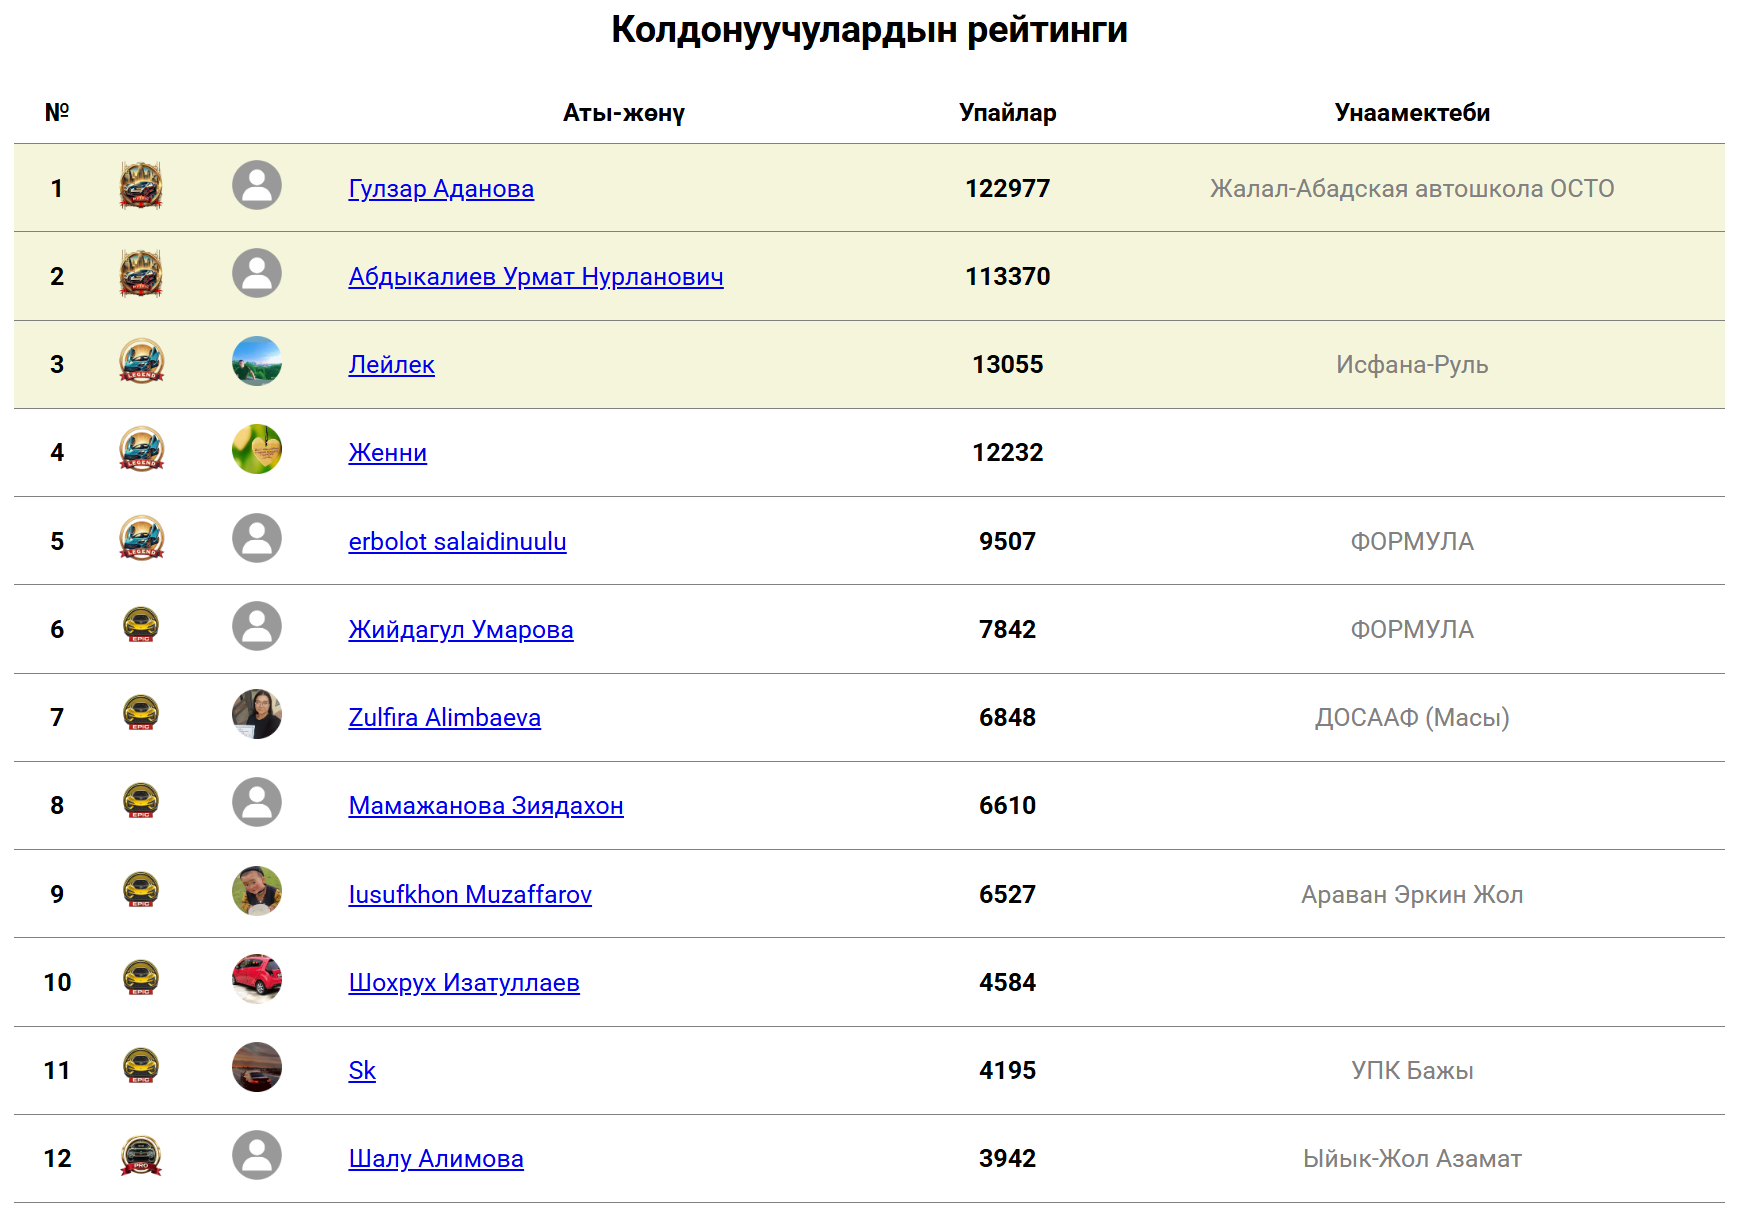Open Абдыкалиев Урмат Нурланович profile link
This screenshot has height=1219, width=1743.
click(535, 277)
